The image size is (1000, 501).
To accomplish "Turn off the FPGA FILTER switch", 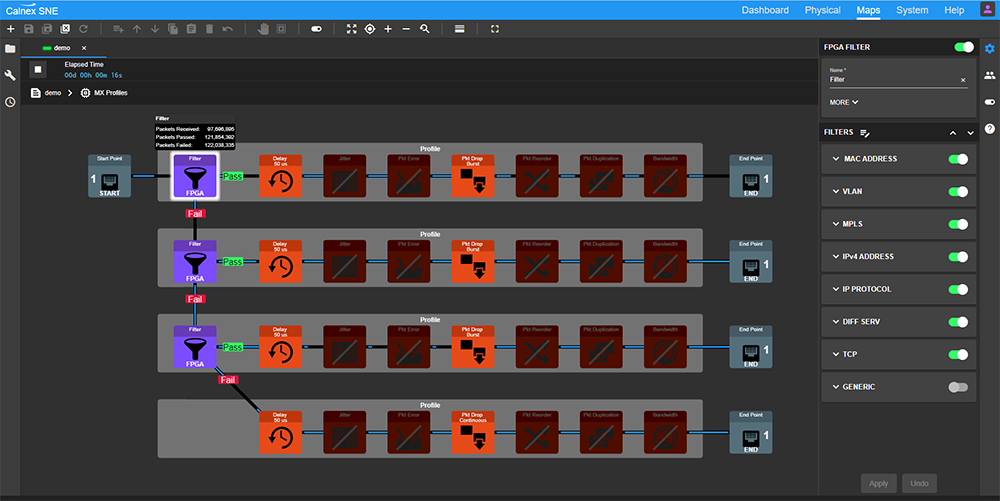I will click(x=964, y=47).
